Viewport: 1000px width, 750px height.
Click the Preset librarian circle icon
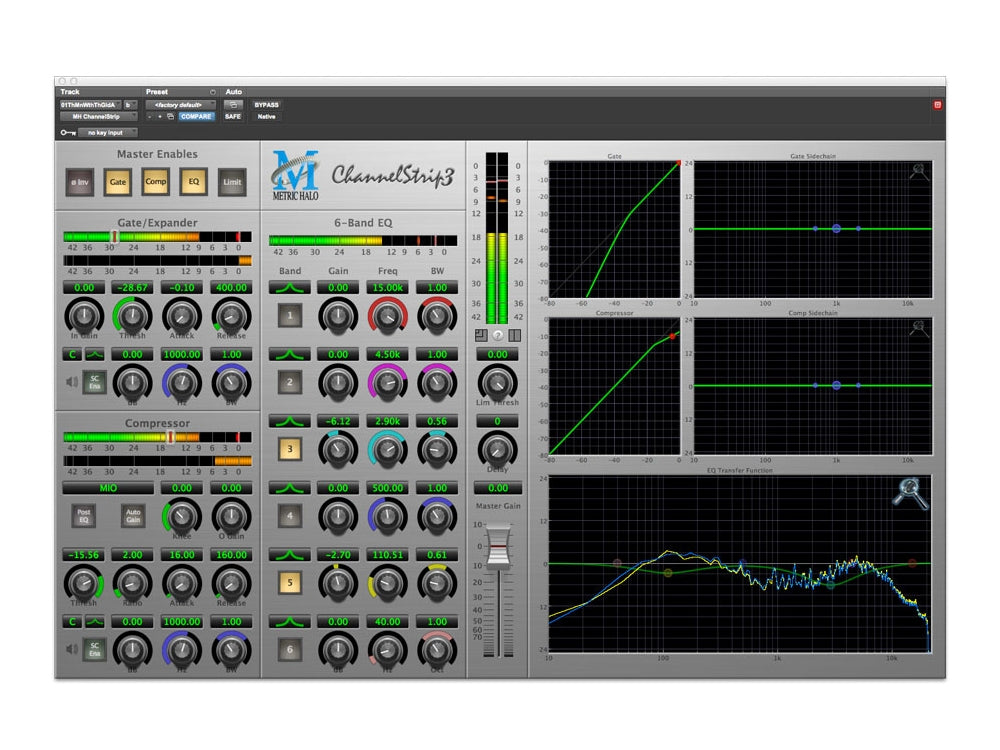(212, 92)
